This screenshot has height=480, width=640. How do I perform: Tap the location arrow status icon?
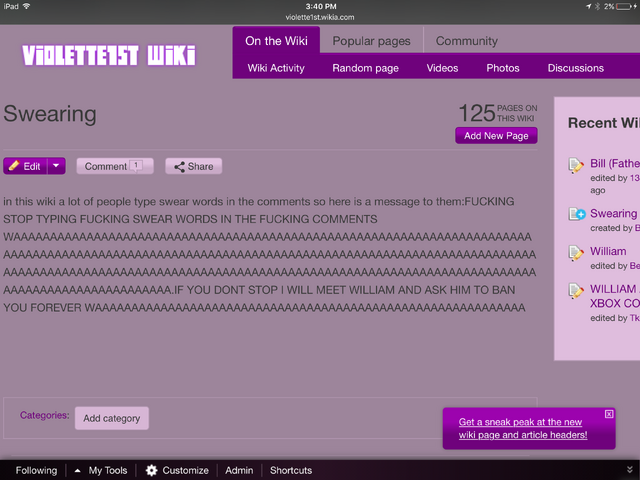click(x=589, y=7)
